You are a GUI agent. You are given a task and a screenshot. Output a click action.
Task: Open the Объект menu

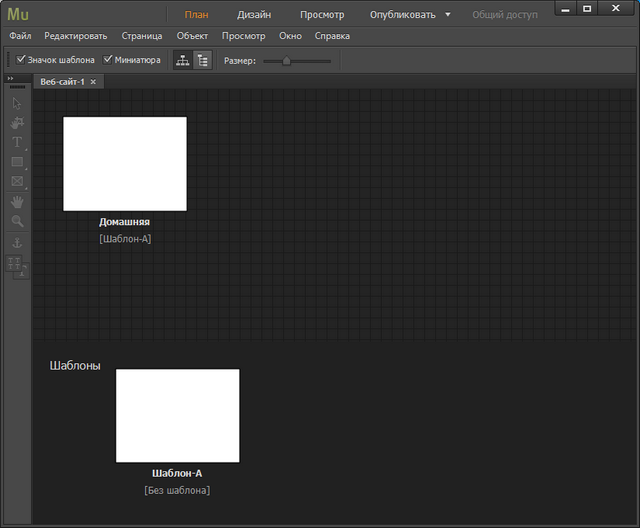pos(192,36)
